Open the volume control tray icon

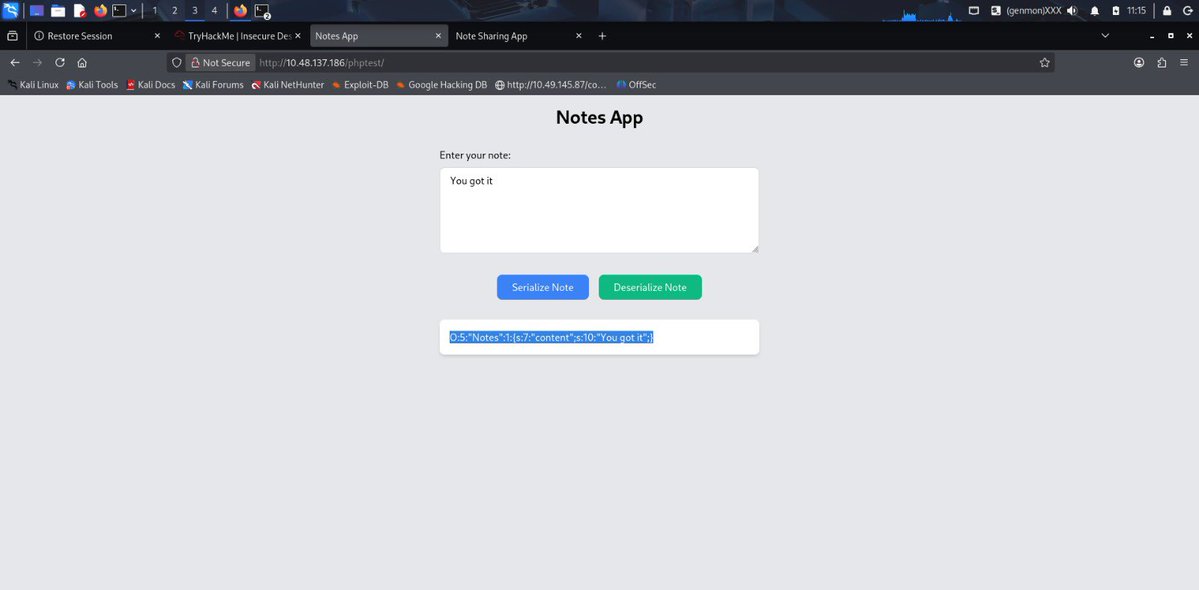coord(1072,11)
